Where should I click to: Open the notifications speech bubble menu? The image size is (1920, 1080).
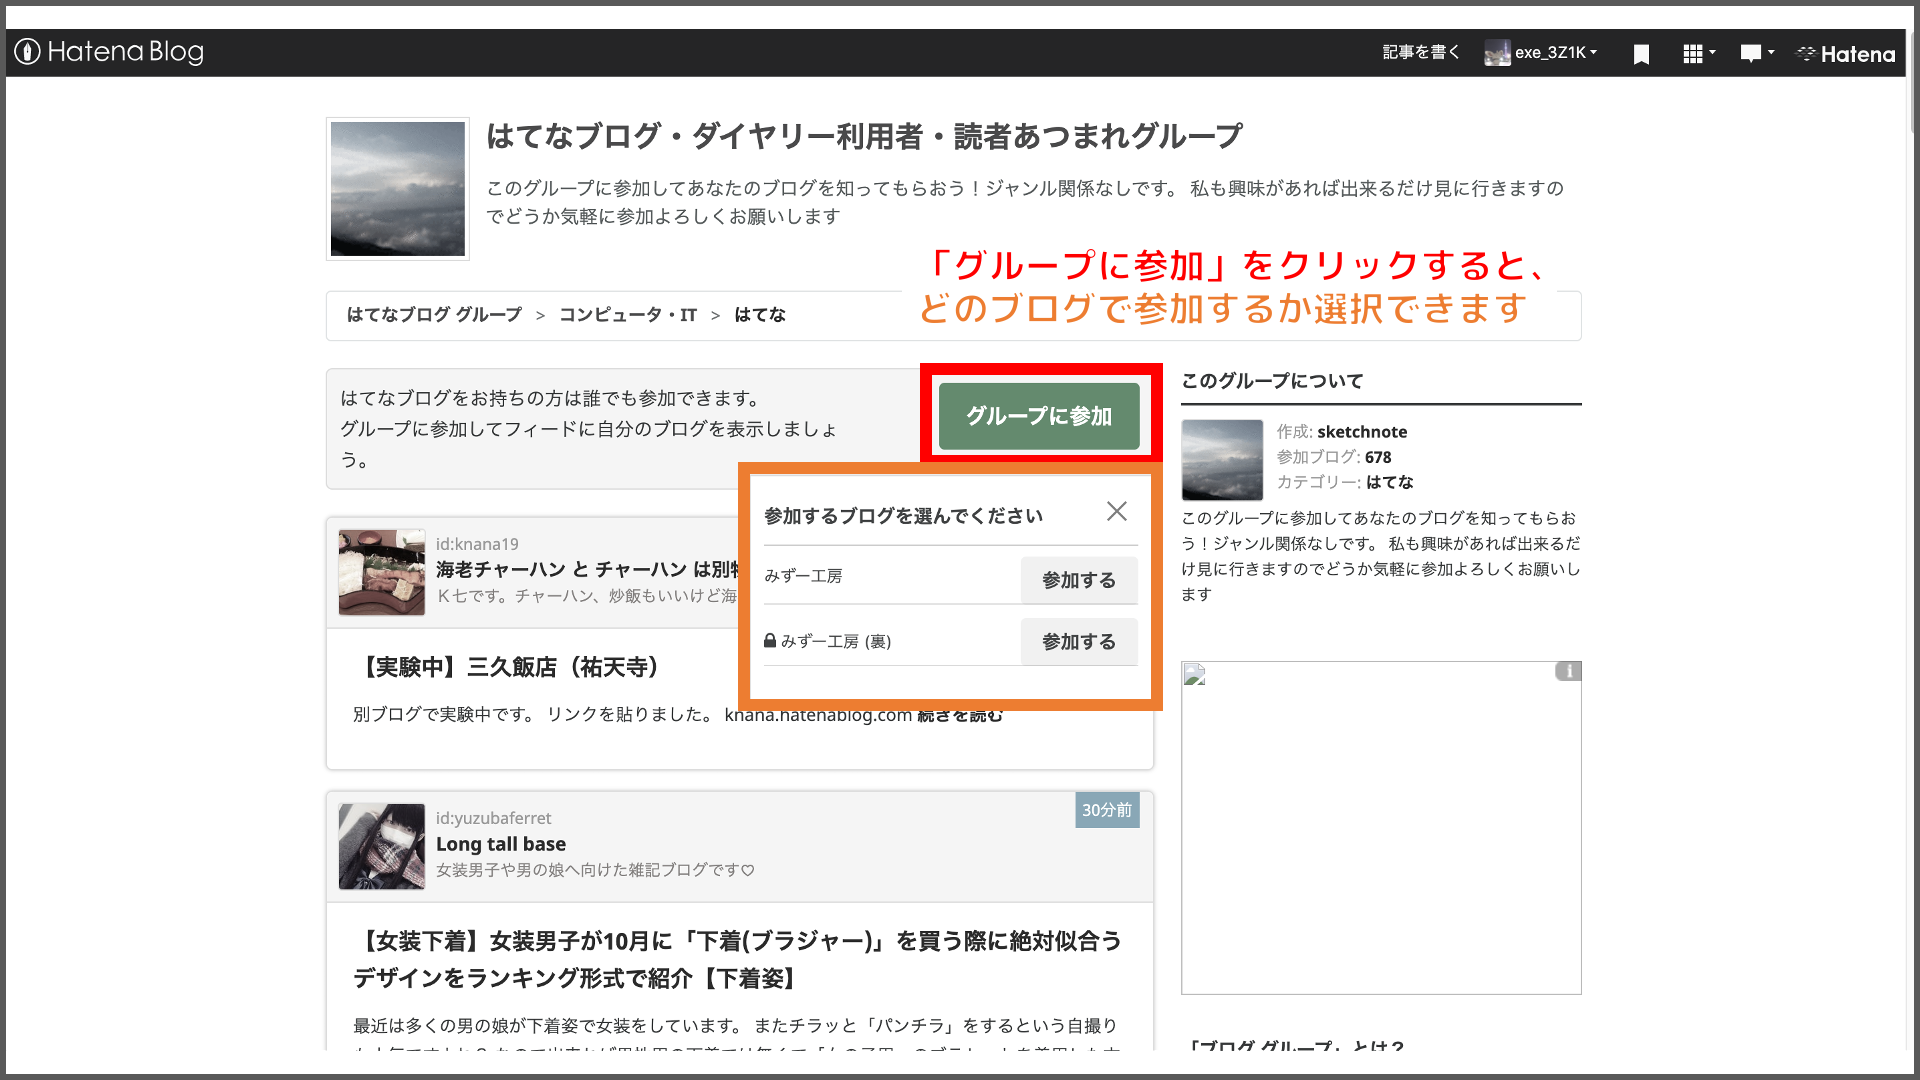point(1757,54)
